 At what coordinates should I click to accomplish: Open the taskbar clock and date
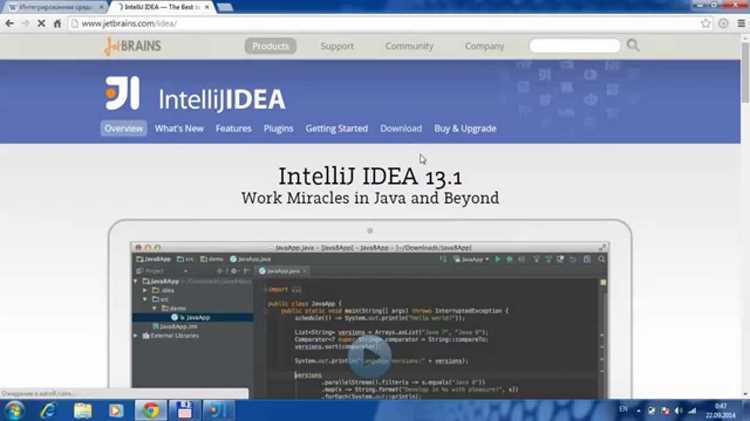[x=720, y=410]
